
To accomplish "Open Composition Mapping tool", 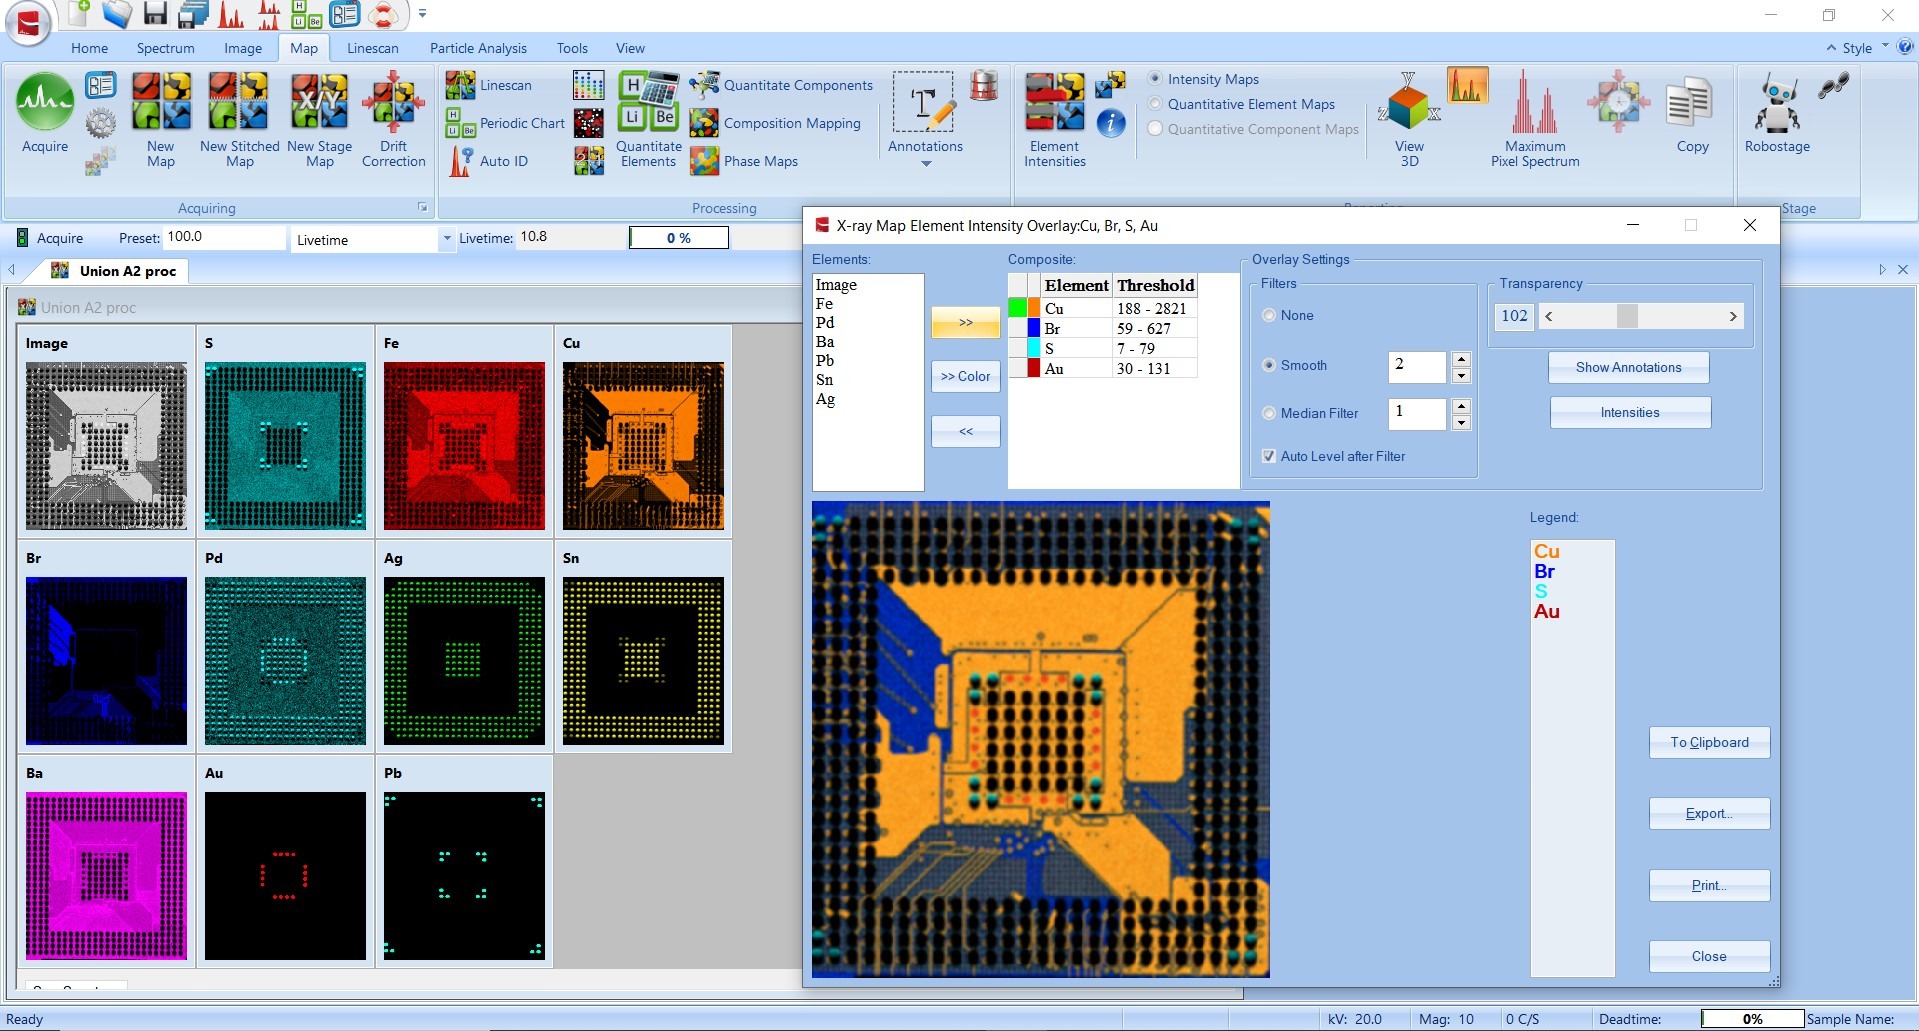I will tap(776, 124).
